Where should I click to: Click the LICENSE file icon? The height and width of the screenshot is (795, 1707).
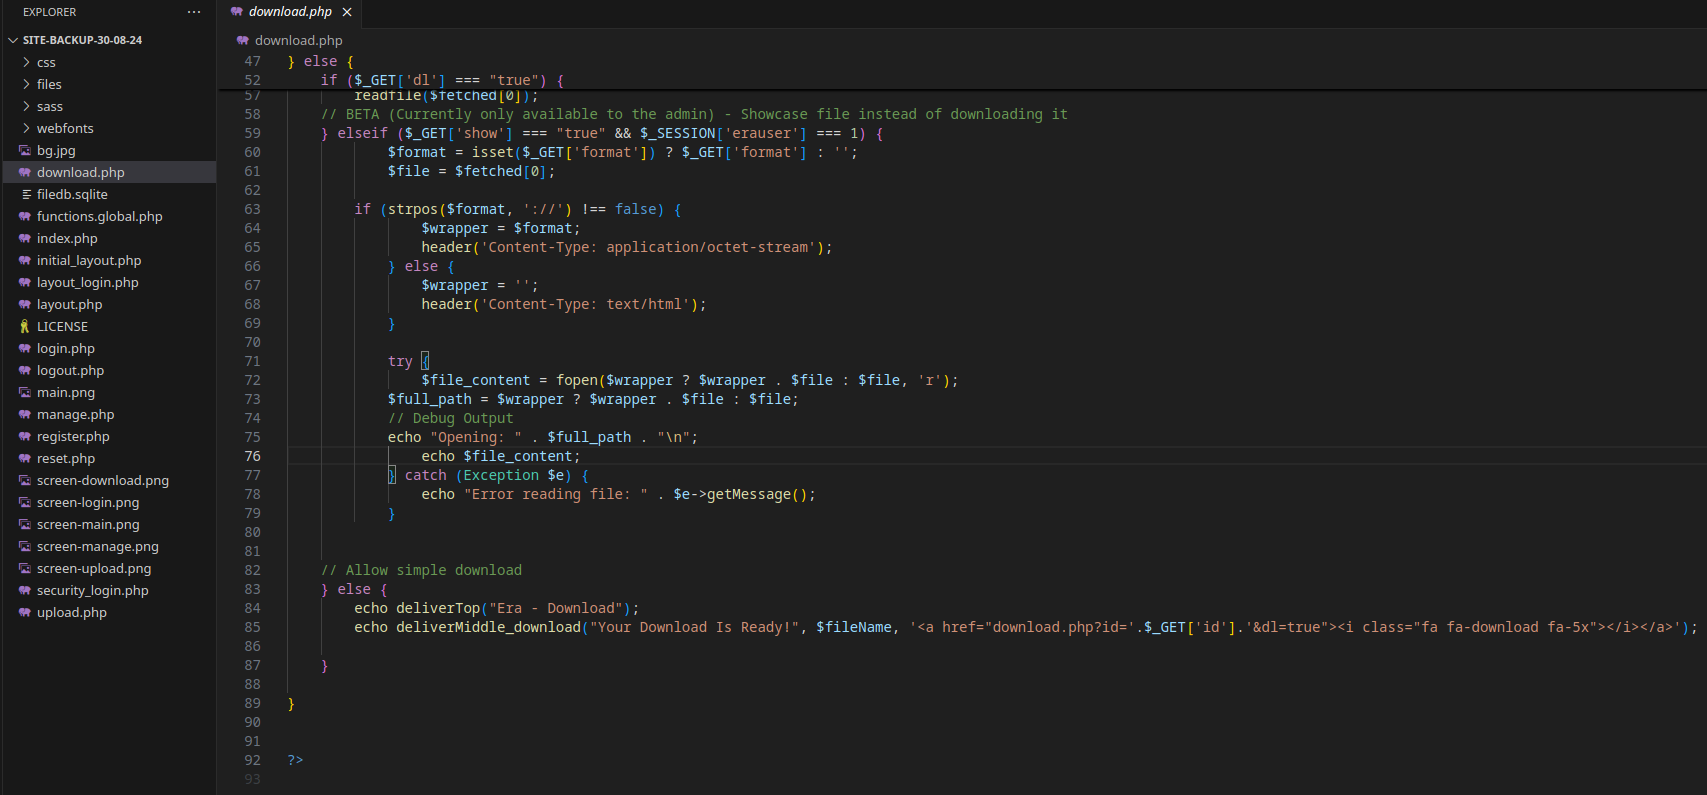coord(25,326)
